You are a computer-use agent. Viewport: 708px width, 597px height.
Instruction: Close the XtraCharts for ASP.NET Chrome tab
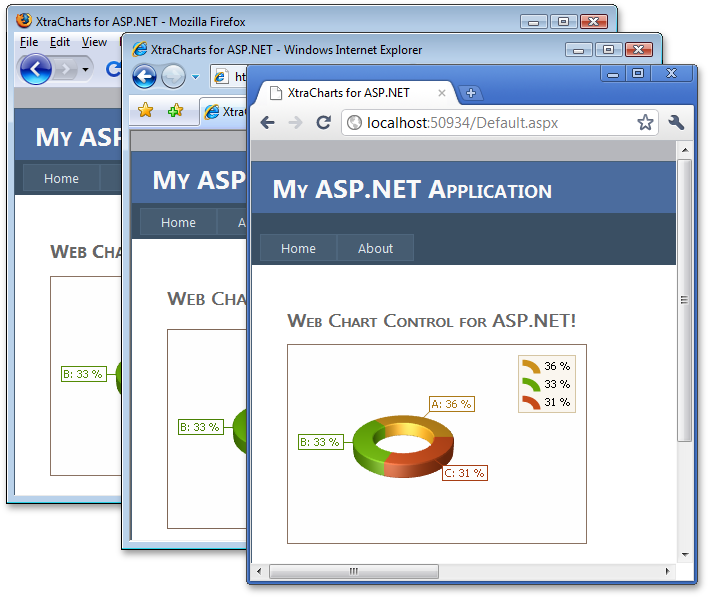[442, 93]
